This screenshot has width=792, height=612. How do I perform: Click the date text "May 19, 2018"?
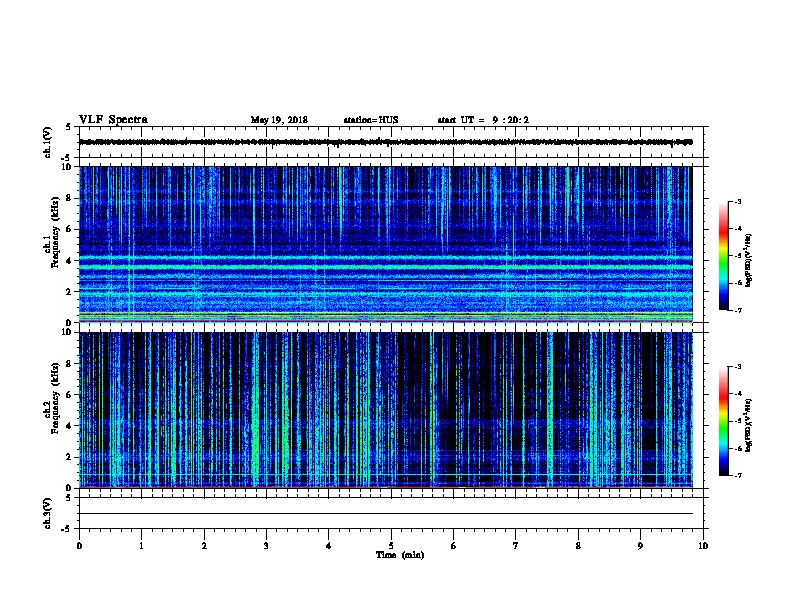pyautogui.click(x=279, y=120)
